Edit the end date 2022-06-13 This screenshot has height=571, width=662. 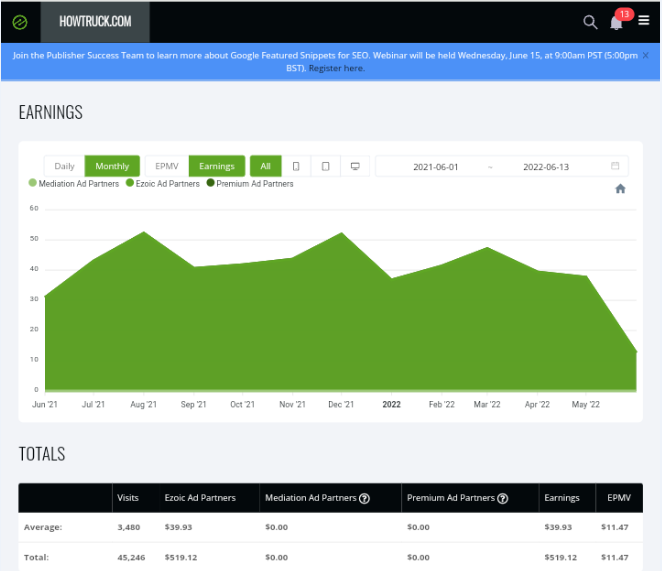pyautogui.click(x=546, y=167)
